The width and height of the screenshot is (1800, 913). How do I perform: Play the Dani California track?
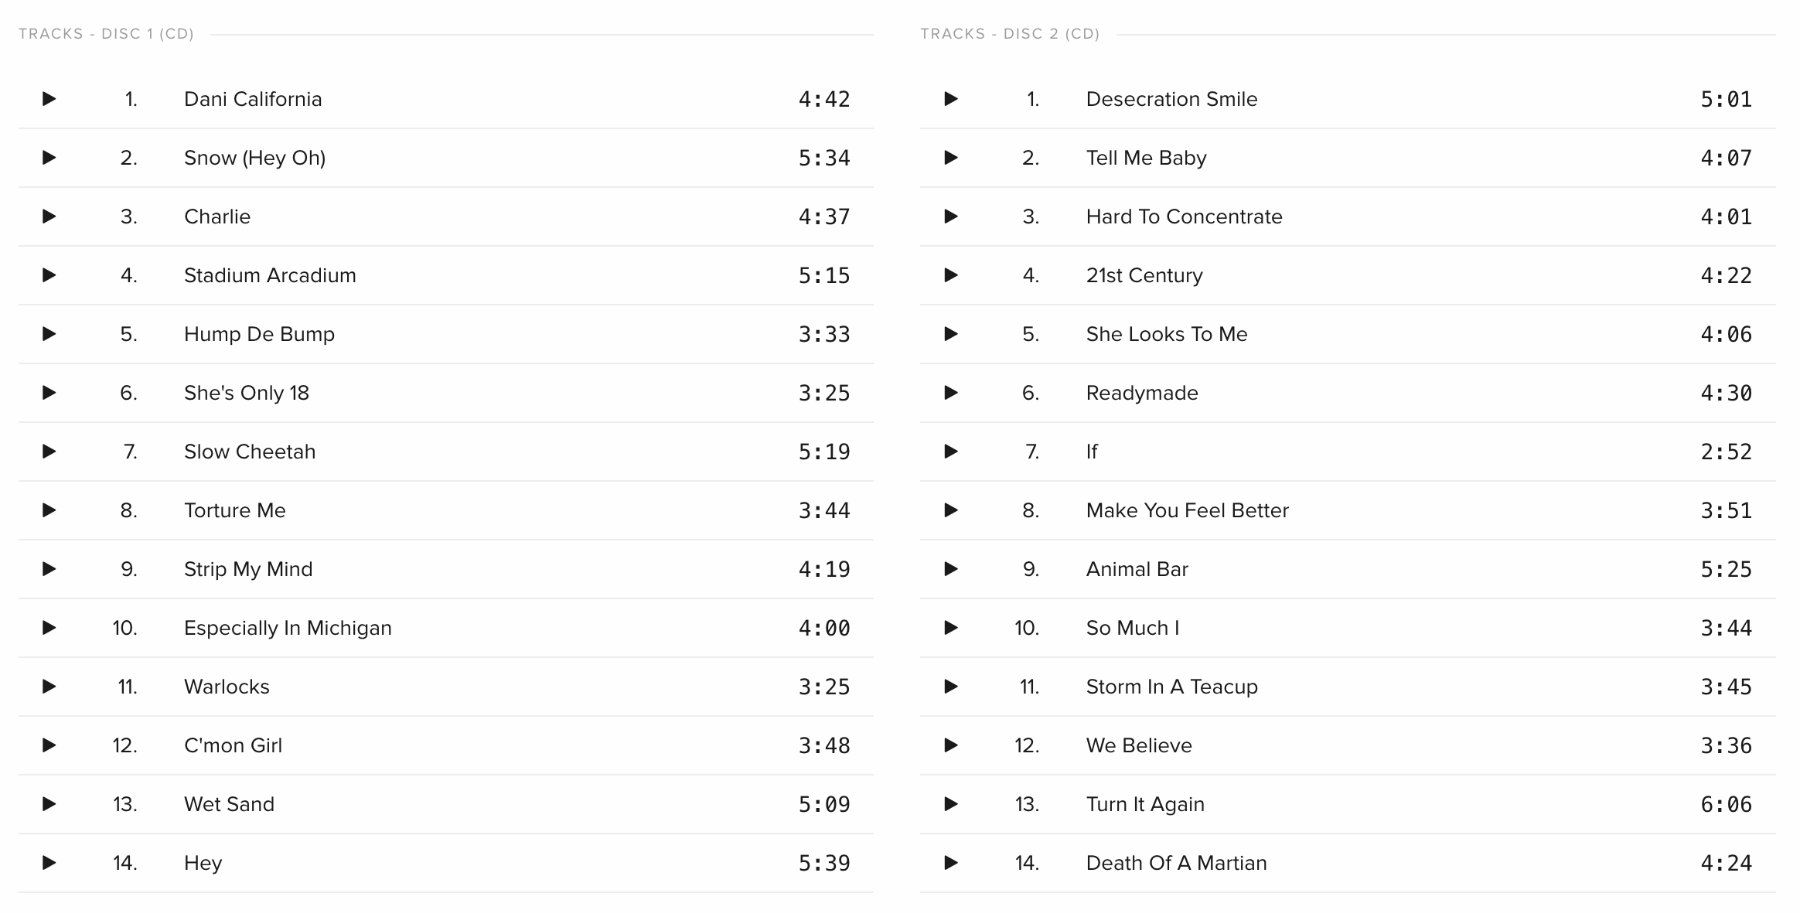49,99
